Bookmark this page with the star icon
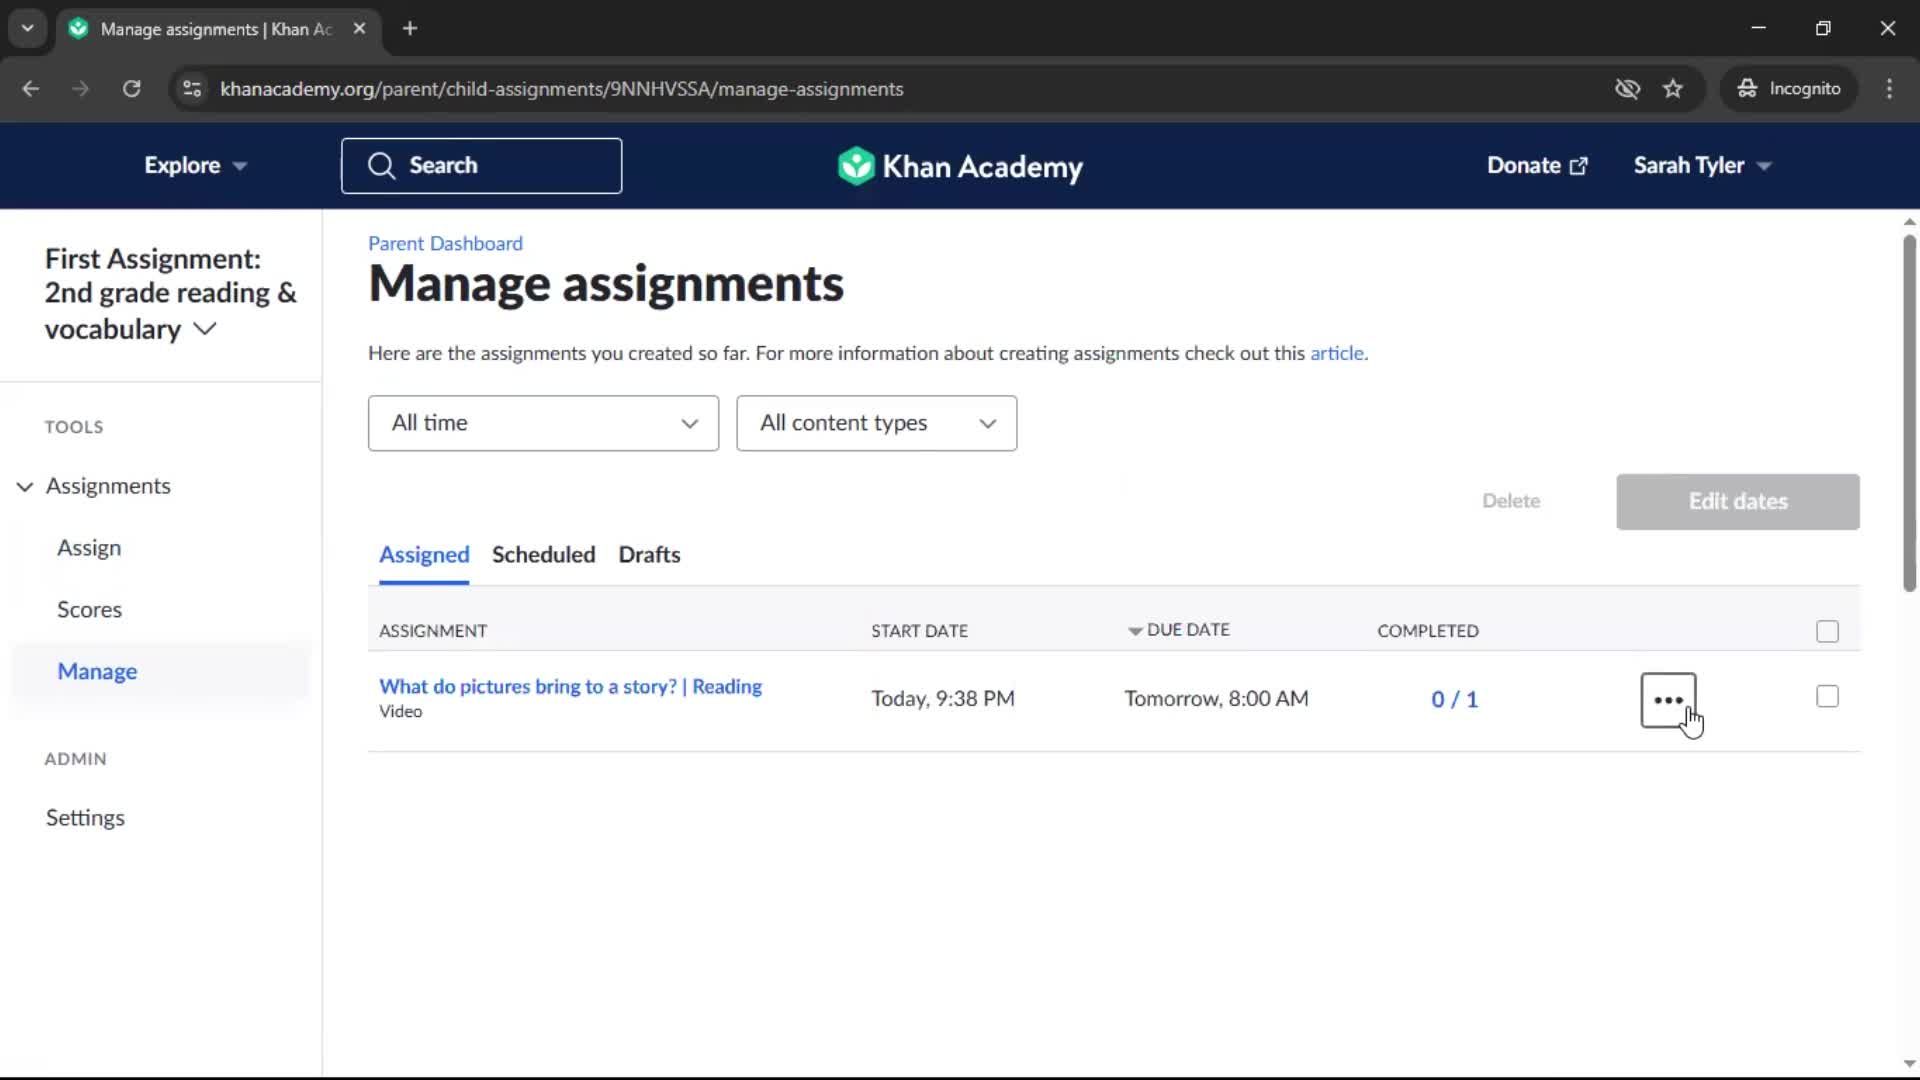This screenshot has height=1080, width=1920. (1673, 89)
